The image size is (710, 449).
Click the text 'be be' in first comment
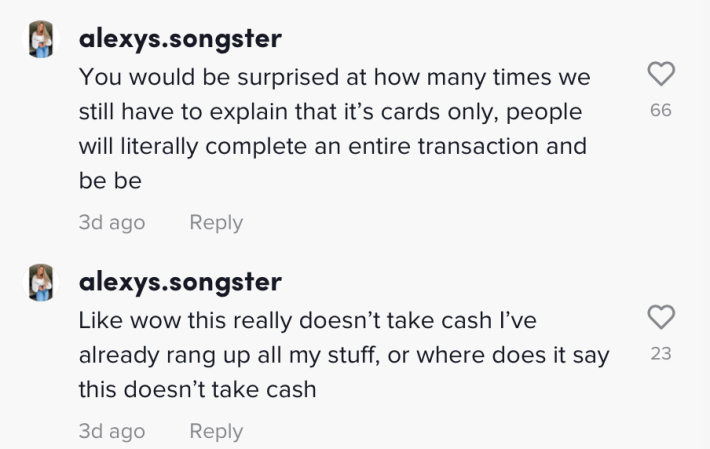click(x=110, y=181)
